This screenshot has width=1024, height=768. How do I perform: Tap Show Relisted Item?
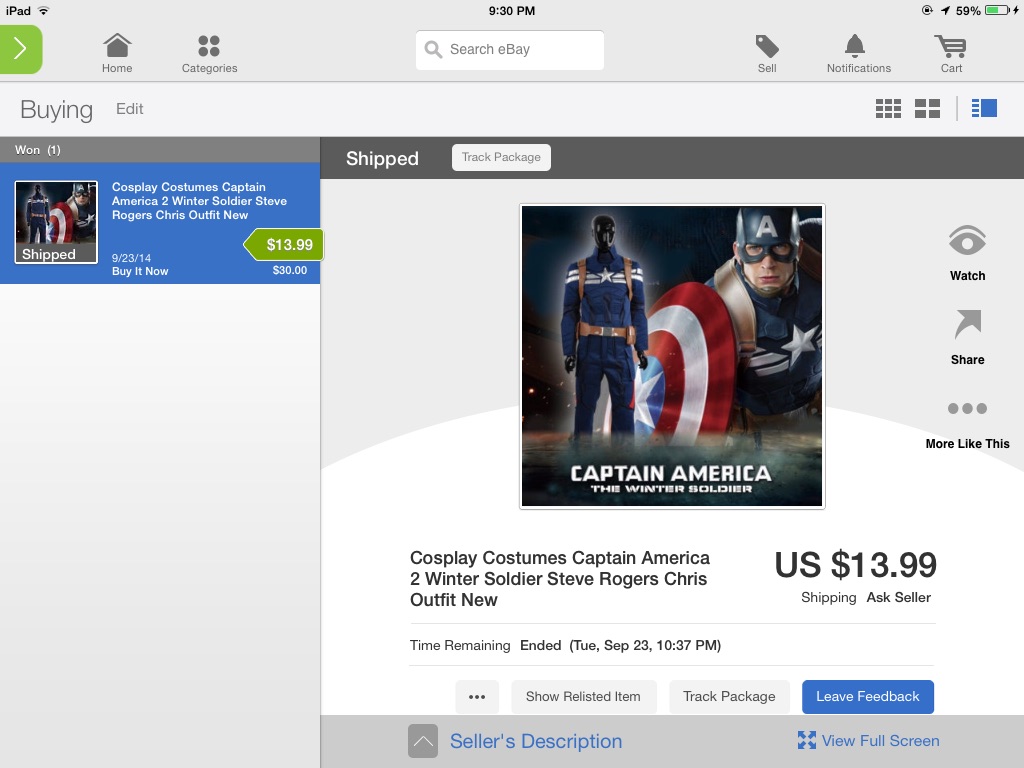[x=583, y=697]
